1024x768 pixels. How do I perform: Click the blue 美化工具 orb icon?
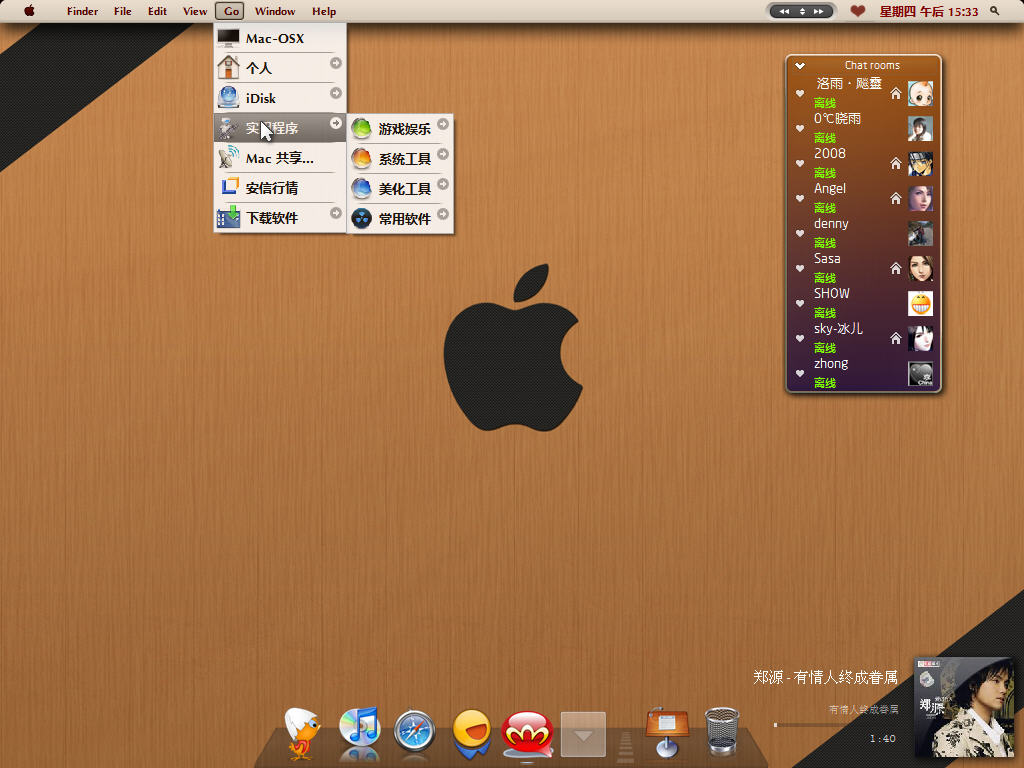tap(361, 189)
